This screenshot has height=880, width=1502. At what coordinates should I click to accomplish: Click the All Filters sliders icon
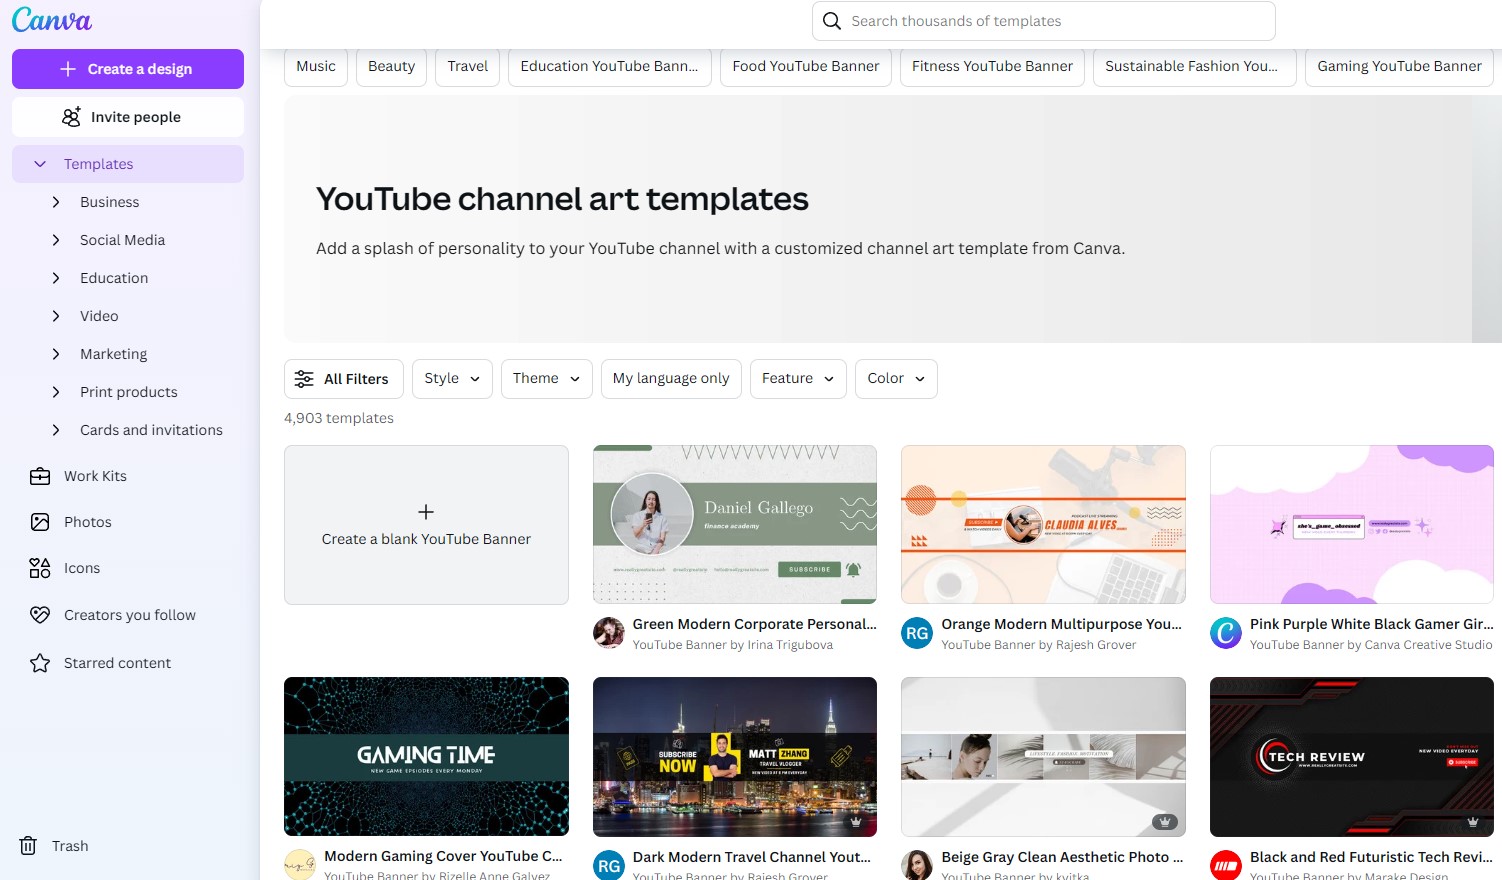(x=304, y=379)
